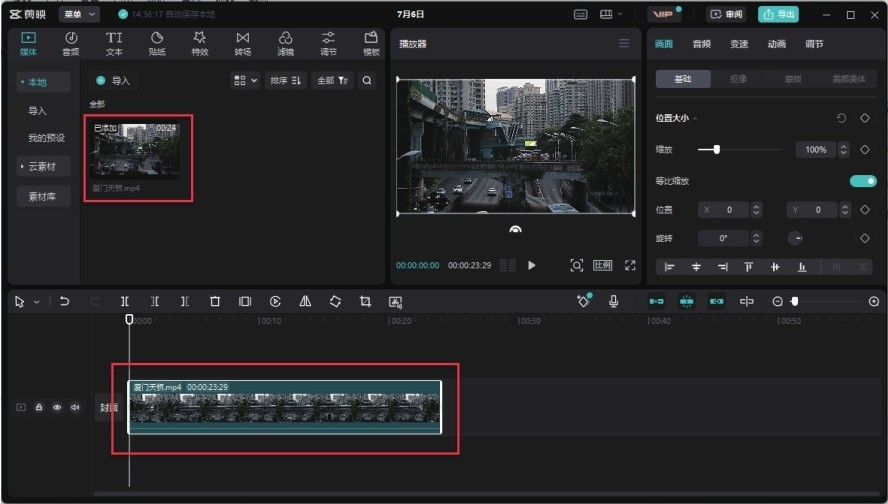
Task: Open the grid view mode dropdown
Action: click(x=246, y=80)
